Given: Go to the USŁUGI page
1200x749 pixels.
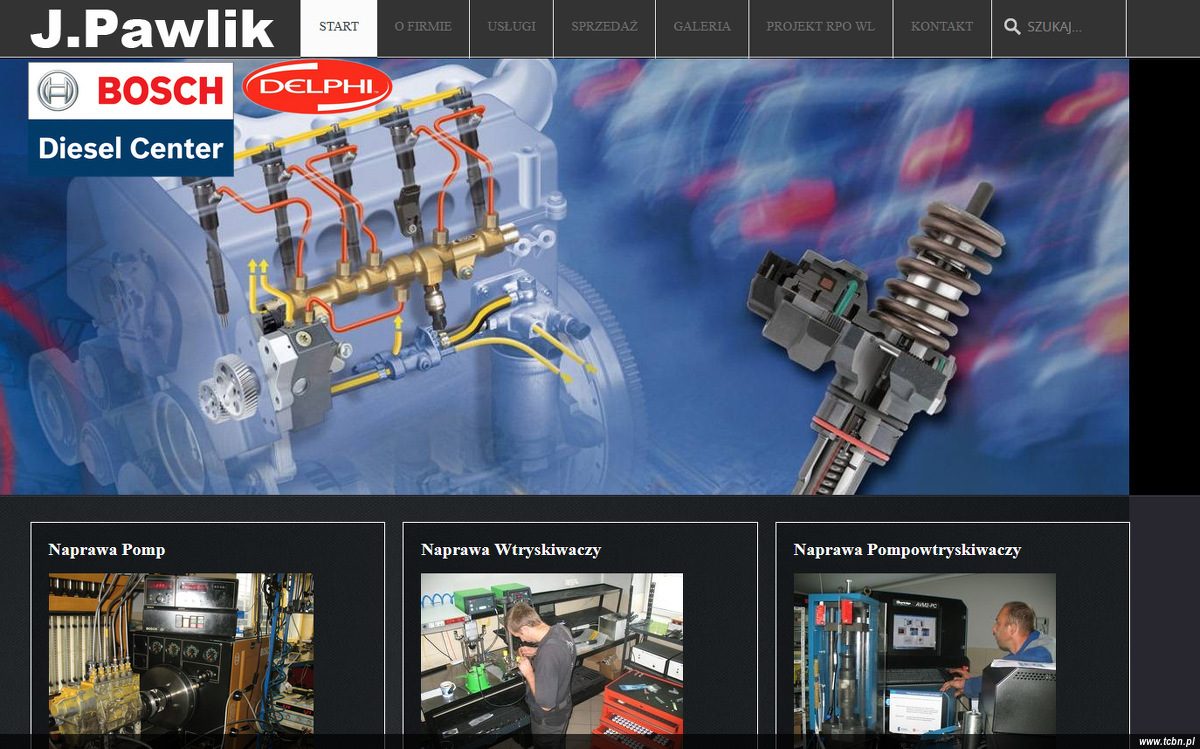Looking at the screenshot, I should point(511,27).
